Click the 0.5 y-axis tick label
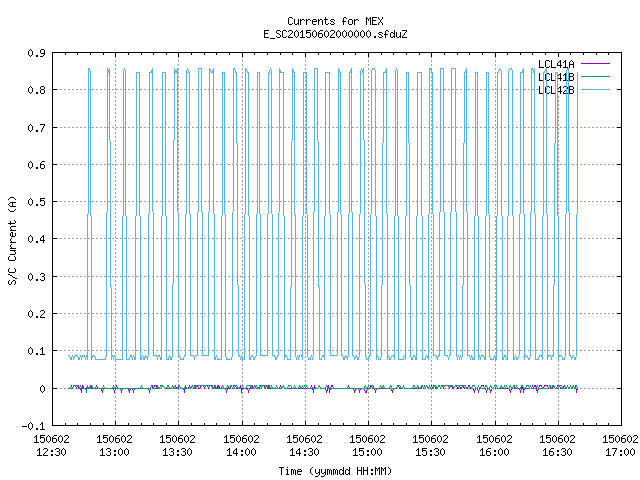 coord(36,202)
